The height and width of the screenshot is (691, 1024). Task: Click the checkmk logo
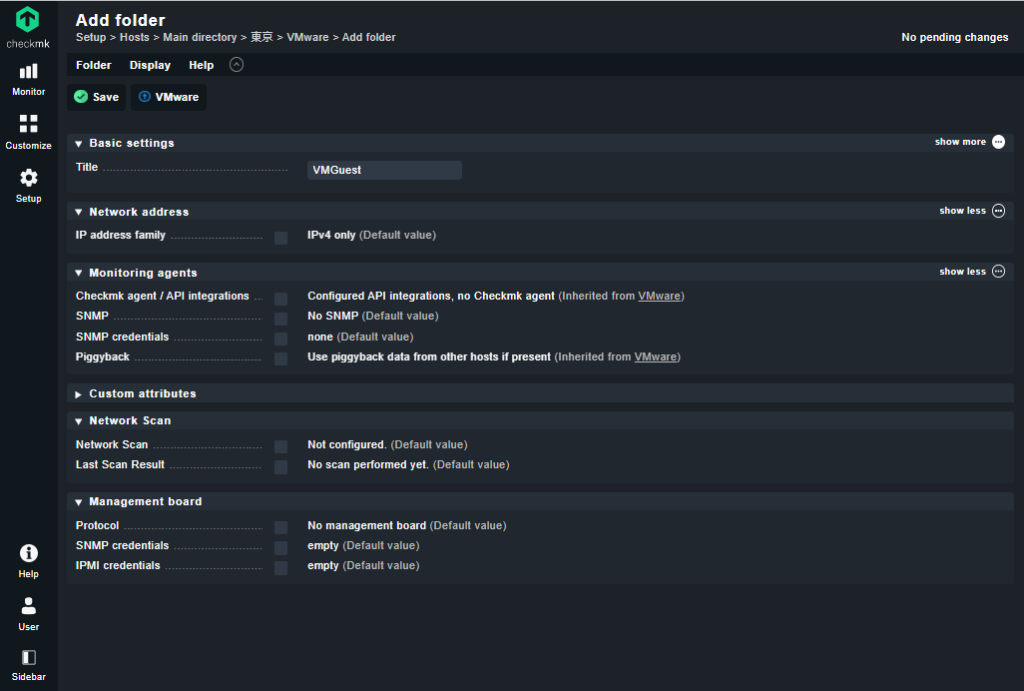(x=27, y=27)
